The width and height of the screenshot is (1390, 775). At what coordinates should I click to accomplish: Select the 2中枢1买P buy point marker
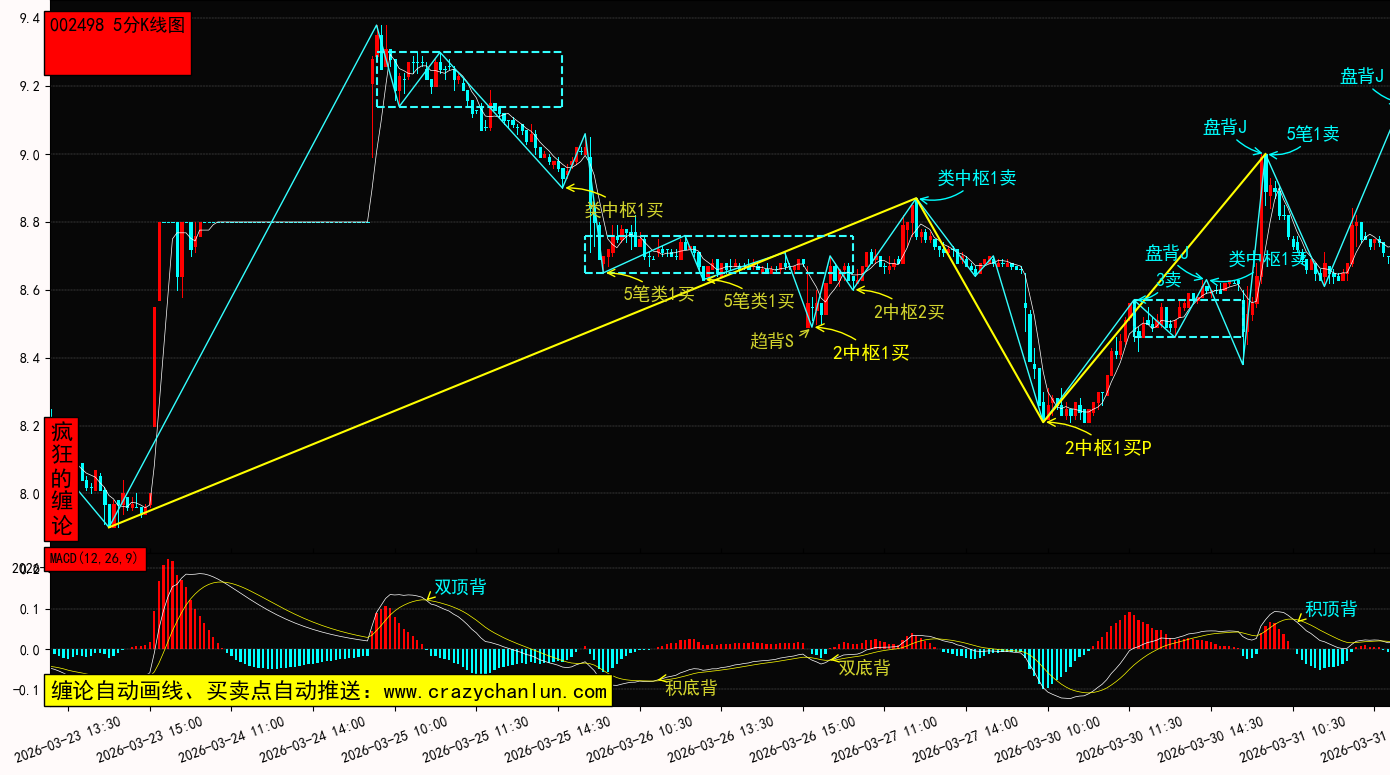(x=1107, y=448)
